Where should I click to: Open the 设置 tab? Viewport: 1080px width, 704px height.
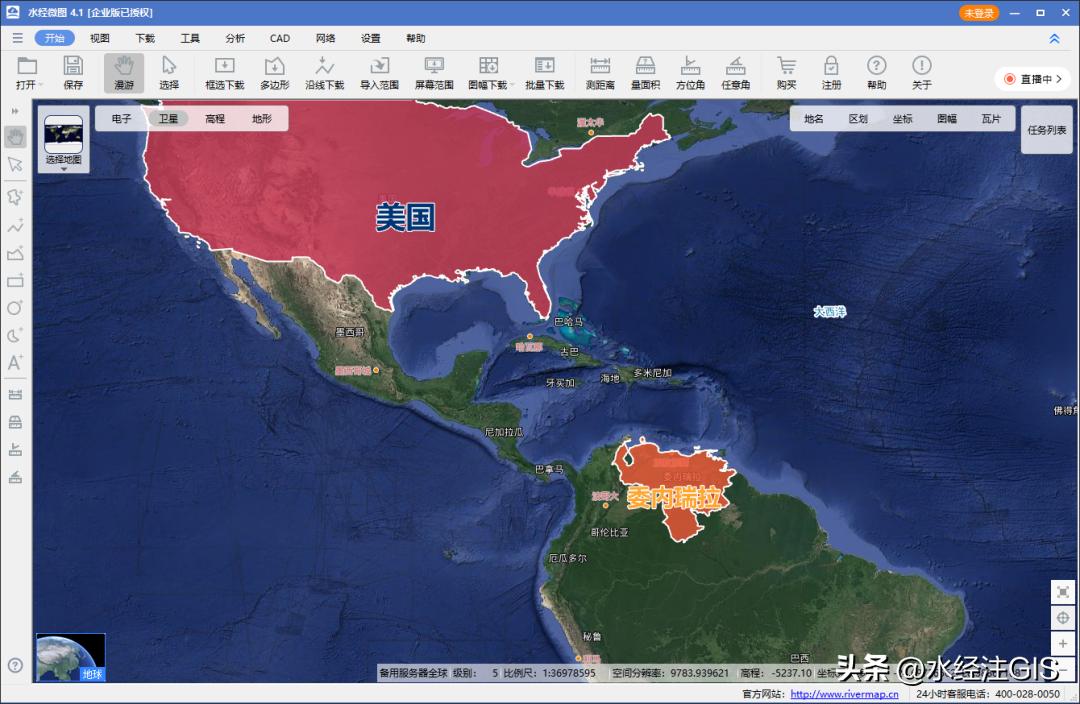tap(371, 38)
